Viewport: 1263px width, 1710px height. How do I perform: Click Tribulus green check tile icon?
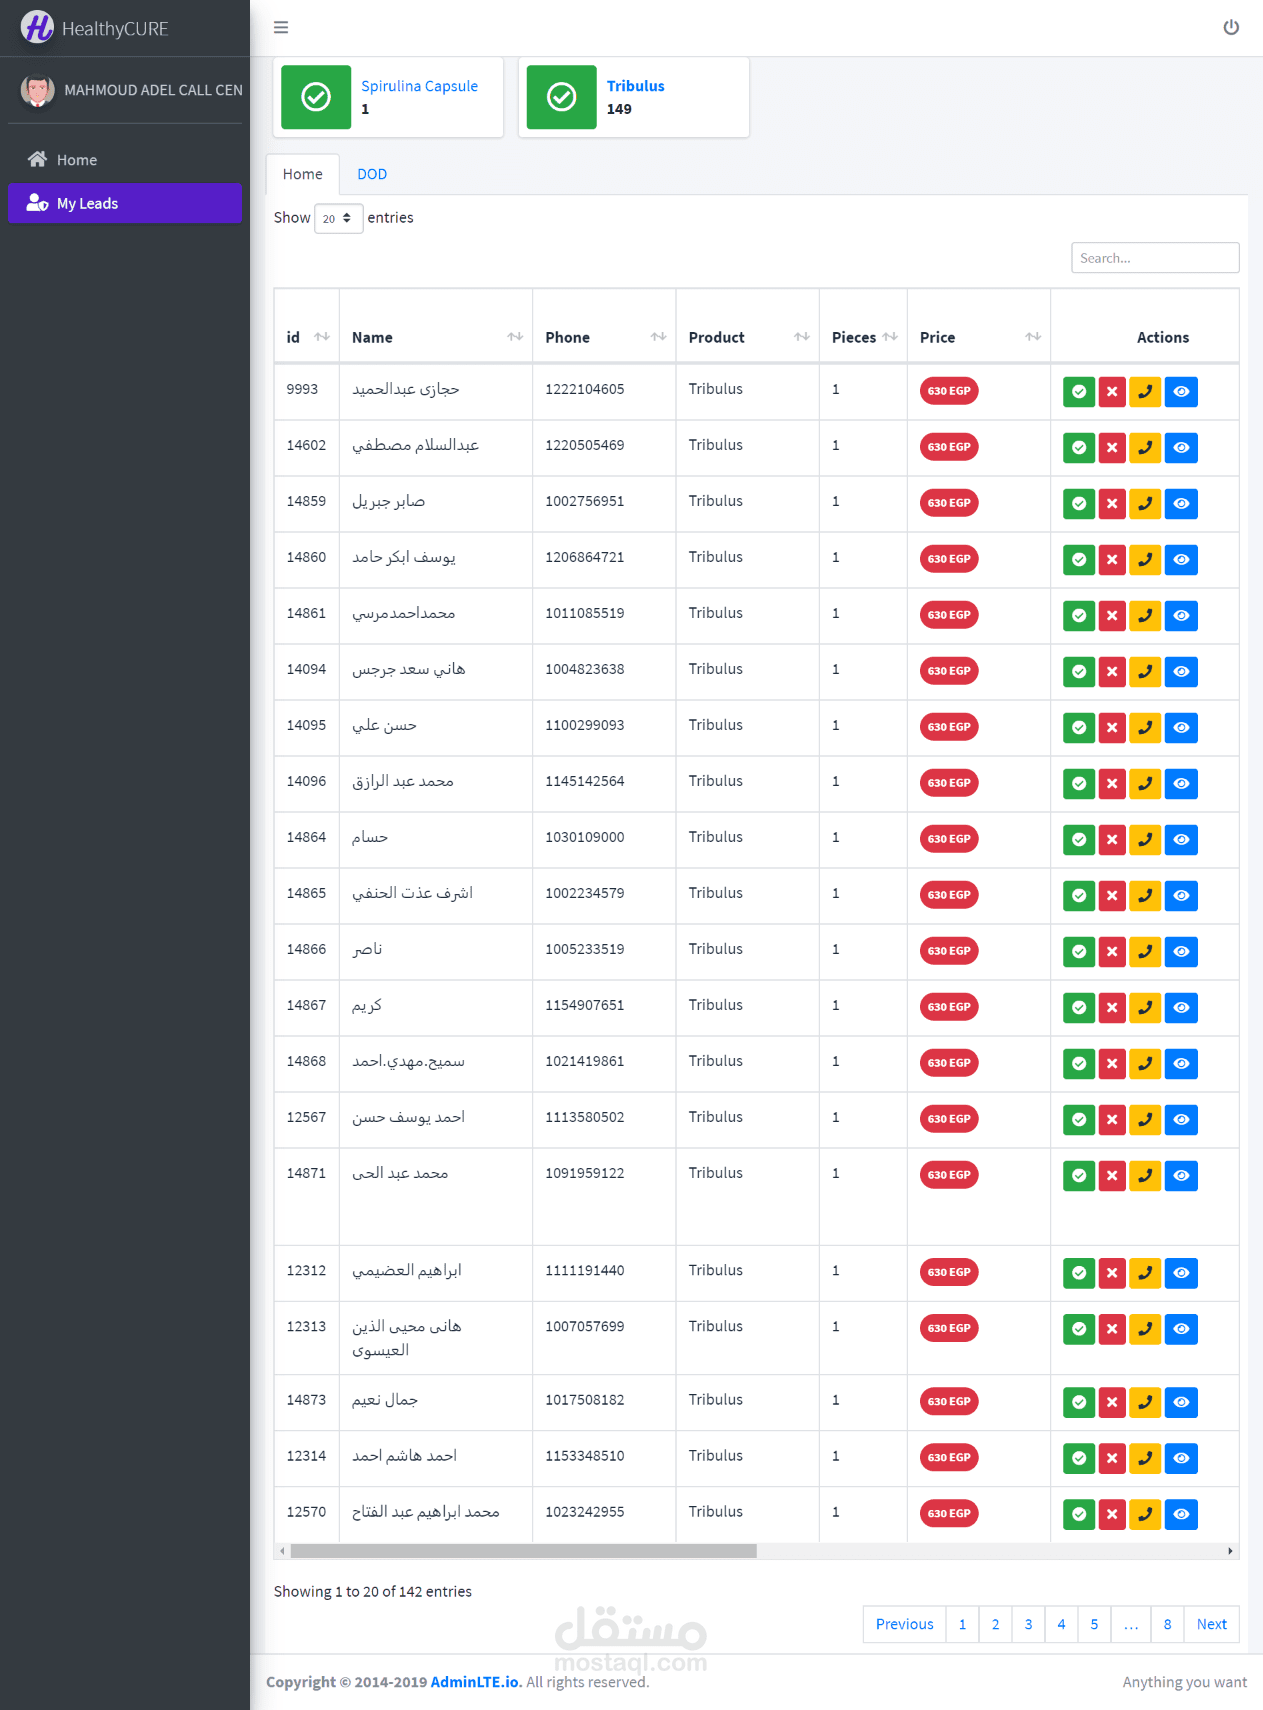pyautogui.click(x=562, y=97)
